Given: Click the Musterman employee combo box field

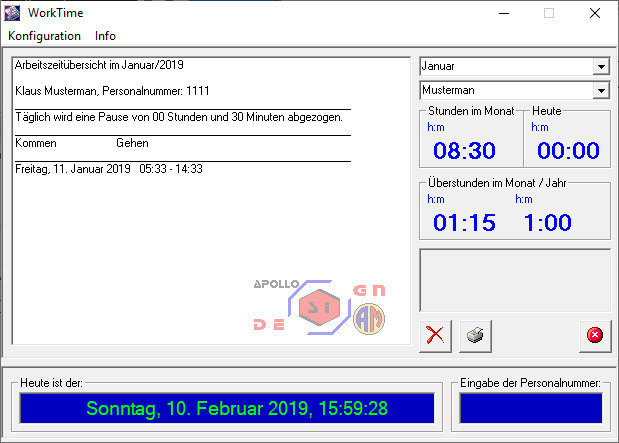Looking at the screenshot, I should (514, 90).
